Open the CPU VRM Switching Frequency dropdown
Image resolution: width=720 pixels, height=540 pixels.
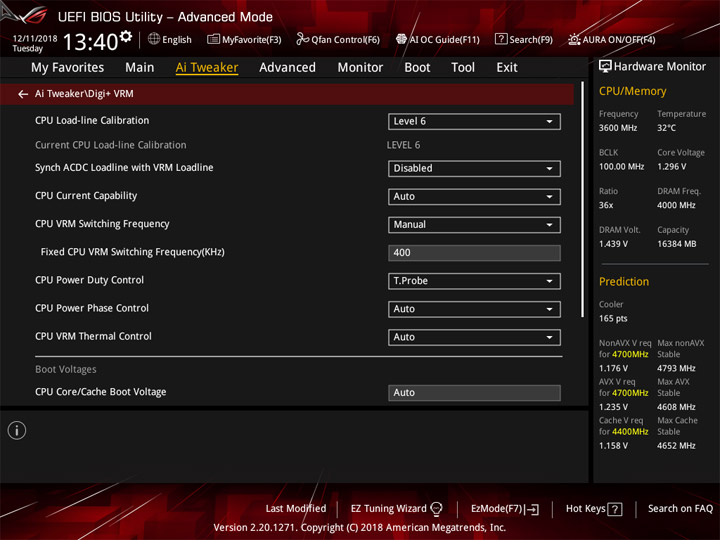[x=474, y=225]
